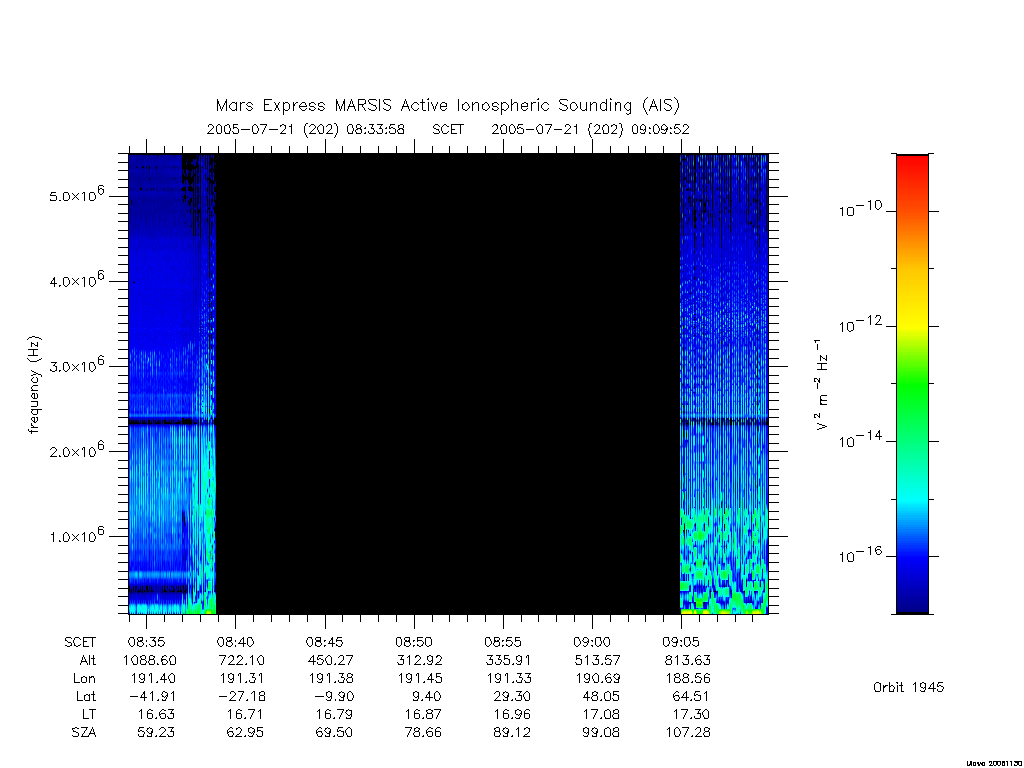Click altitude value 335.91
The image size is (1024, 768).
[508, 660]
